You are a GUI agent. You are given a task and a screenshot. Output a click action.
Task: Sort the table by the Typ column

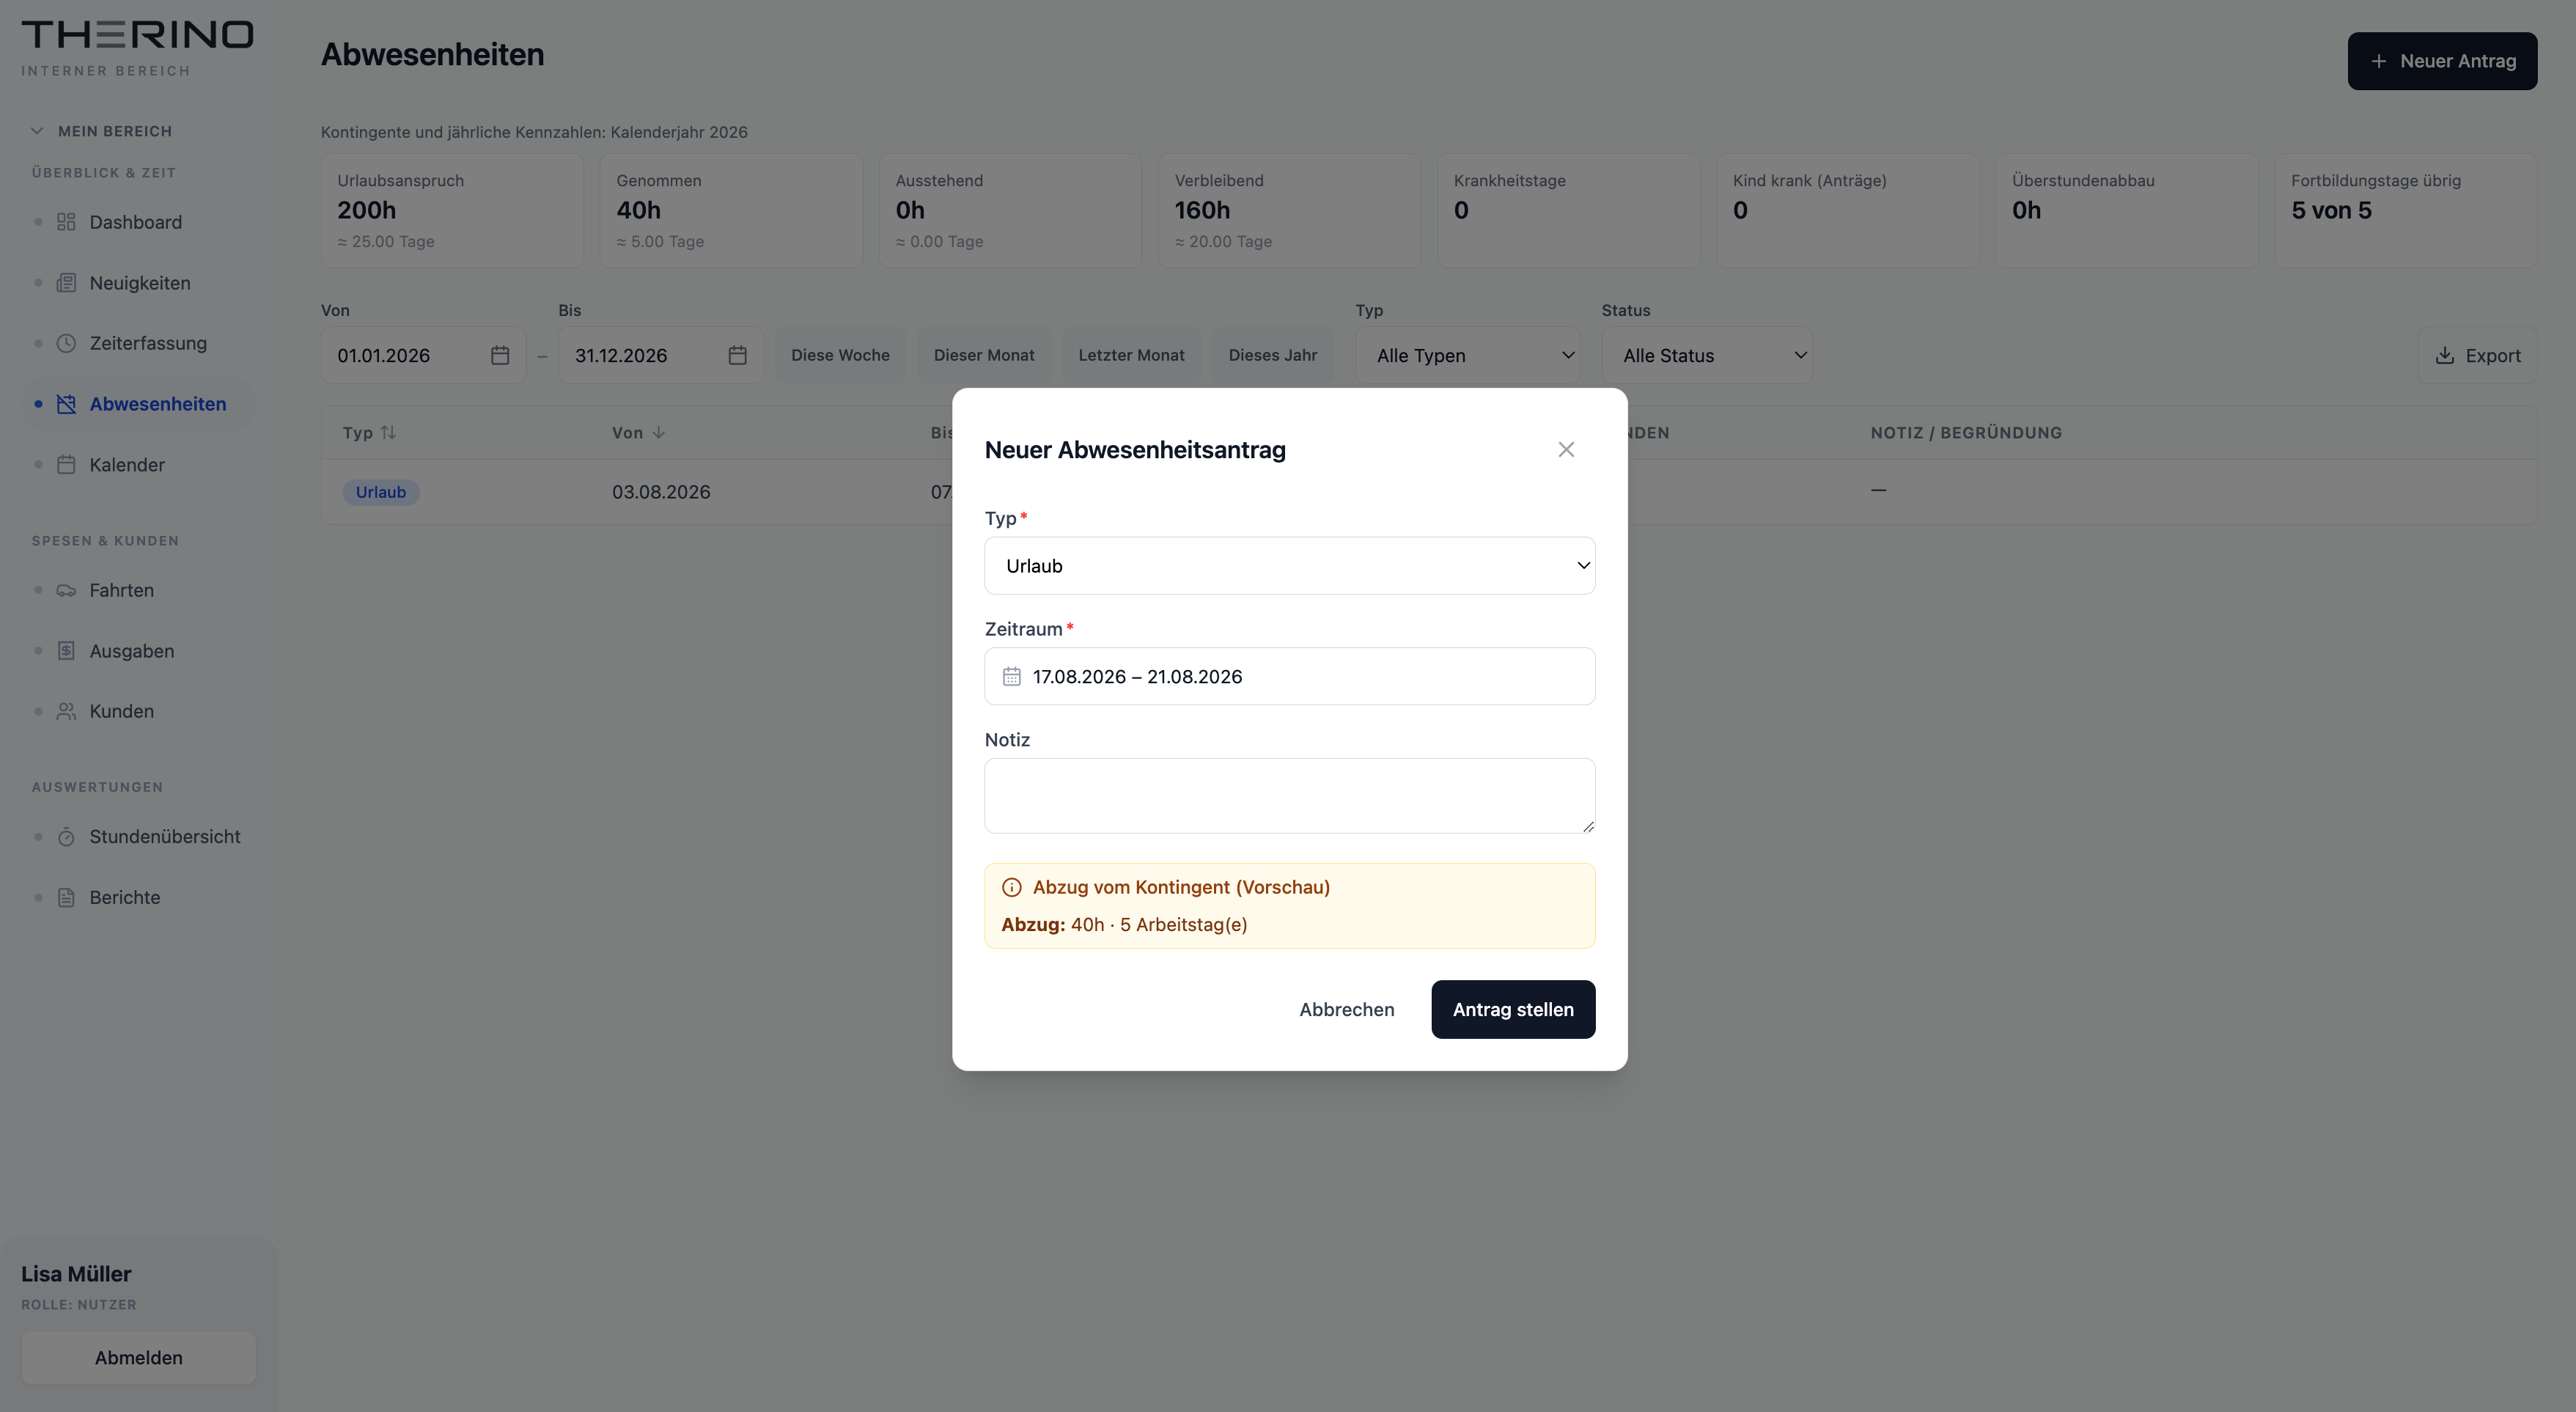click(369, 433)
